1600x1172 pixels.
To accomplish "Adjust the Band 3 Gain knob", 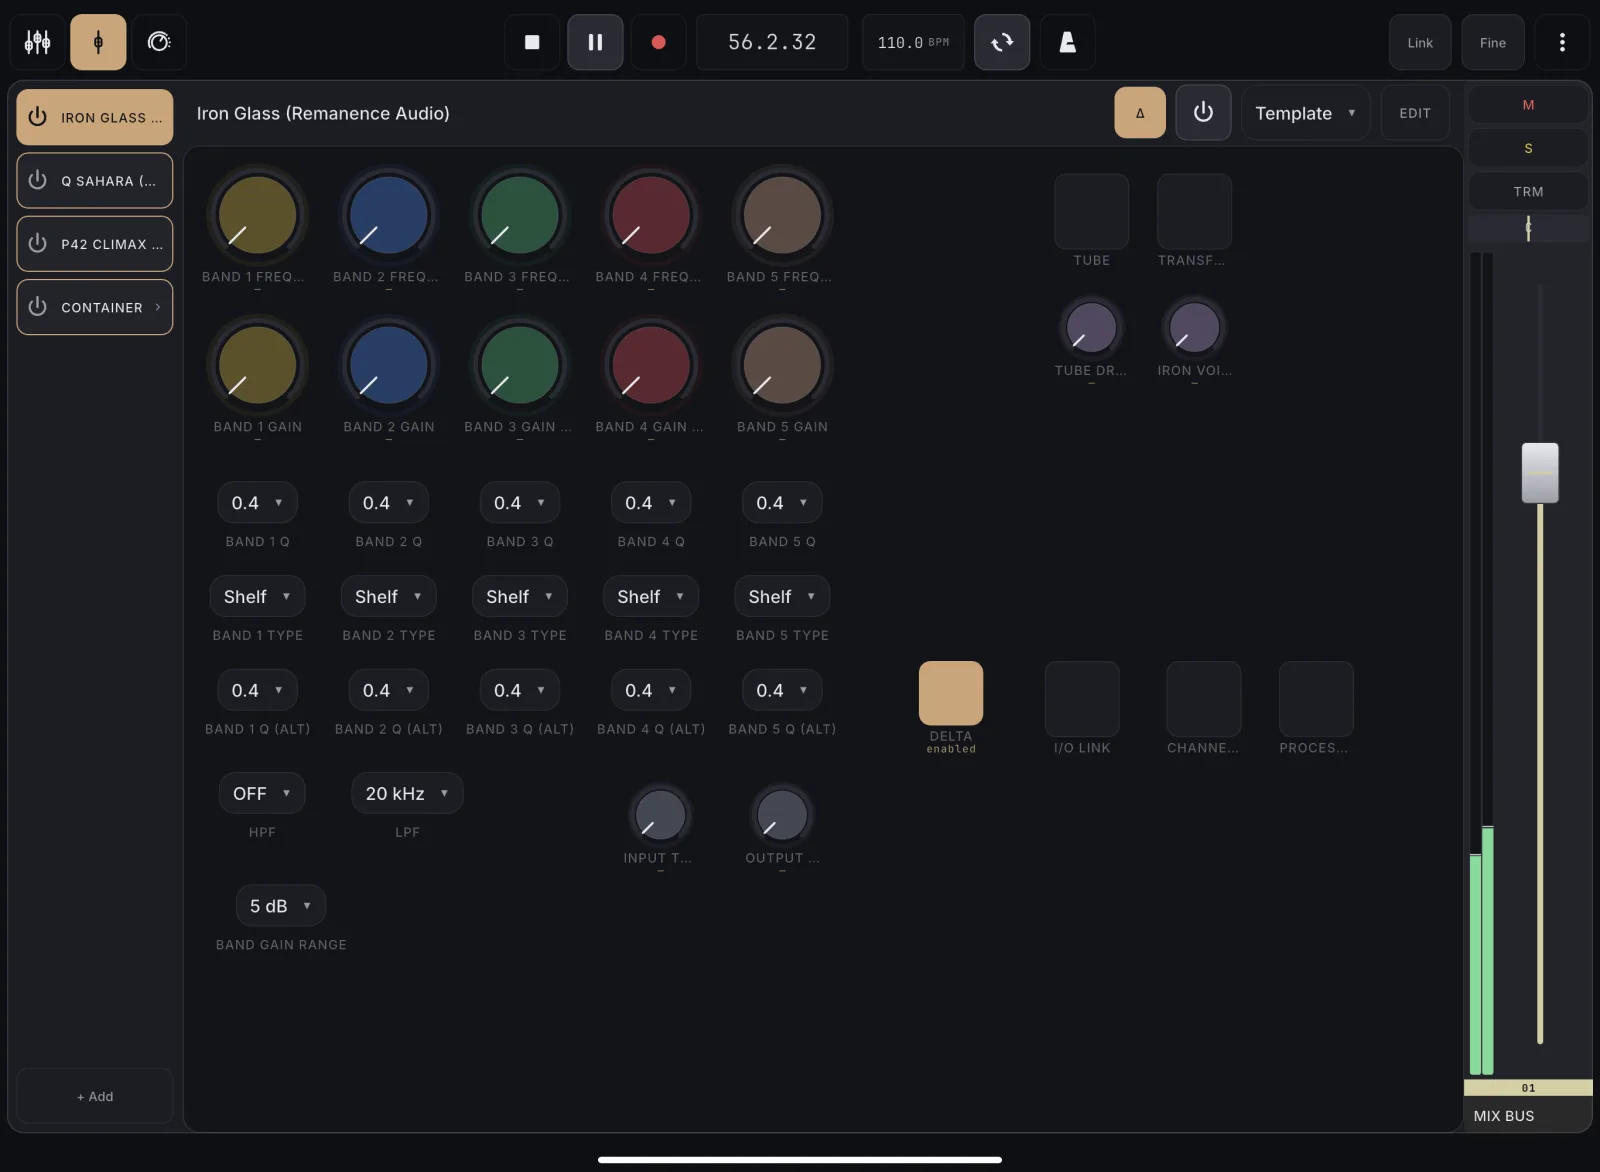I will [520, 365].
